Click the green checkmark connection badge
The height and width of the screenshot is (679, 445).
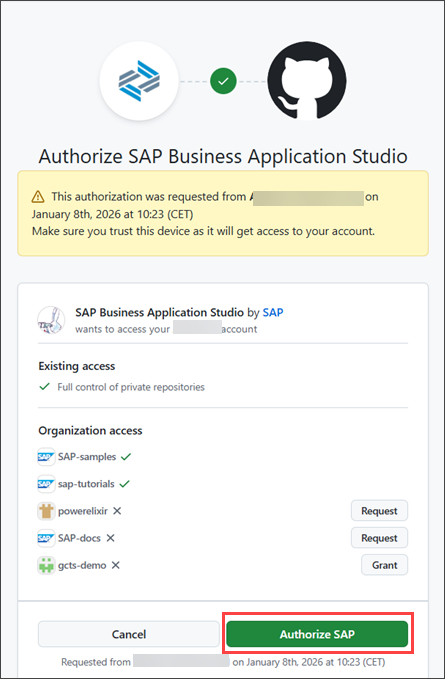[223, 81]
